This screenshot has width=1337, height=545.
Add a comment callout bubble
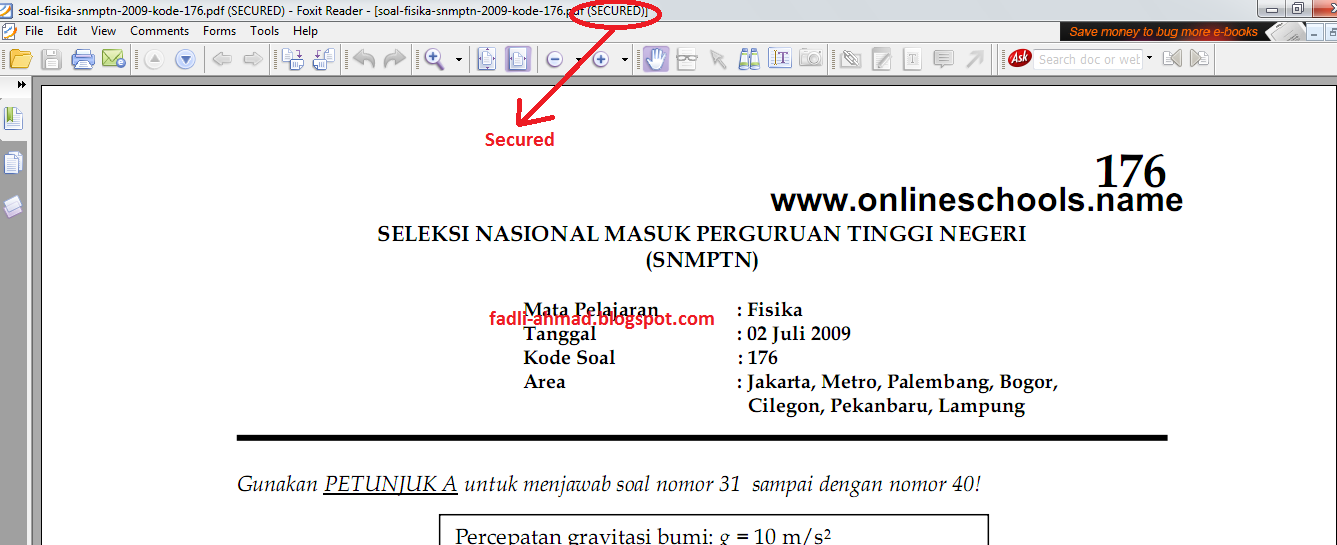coord(943,59)
